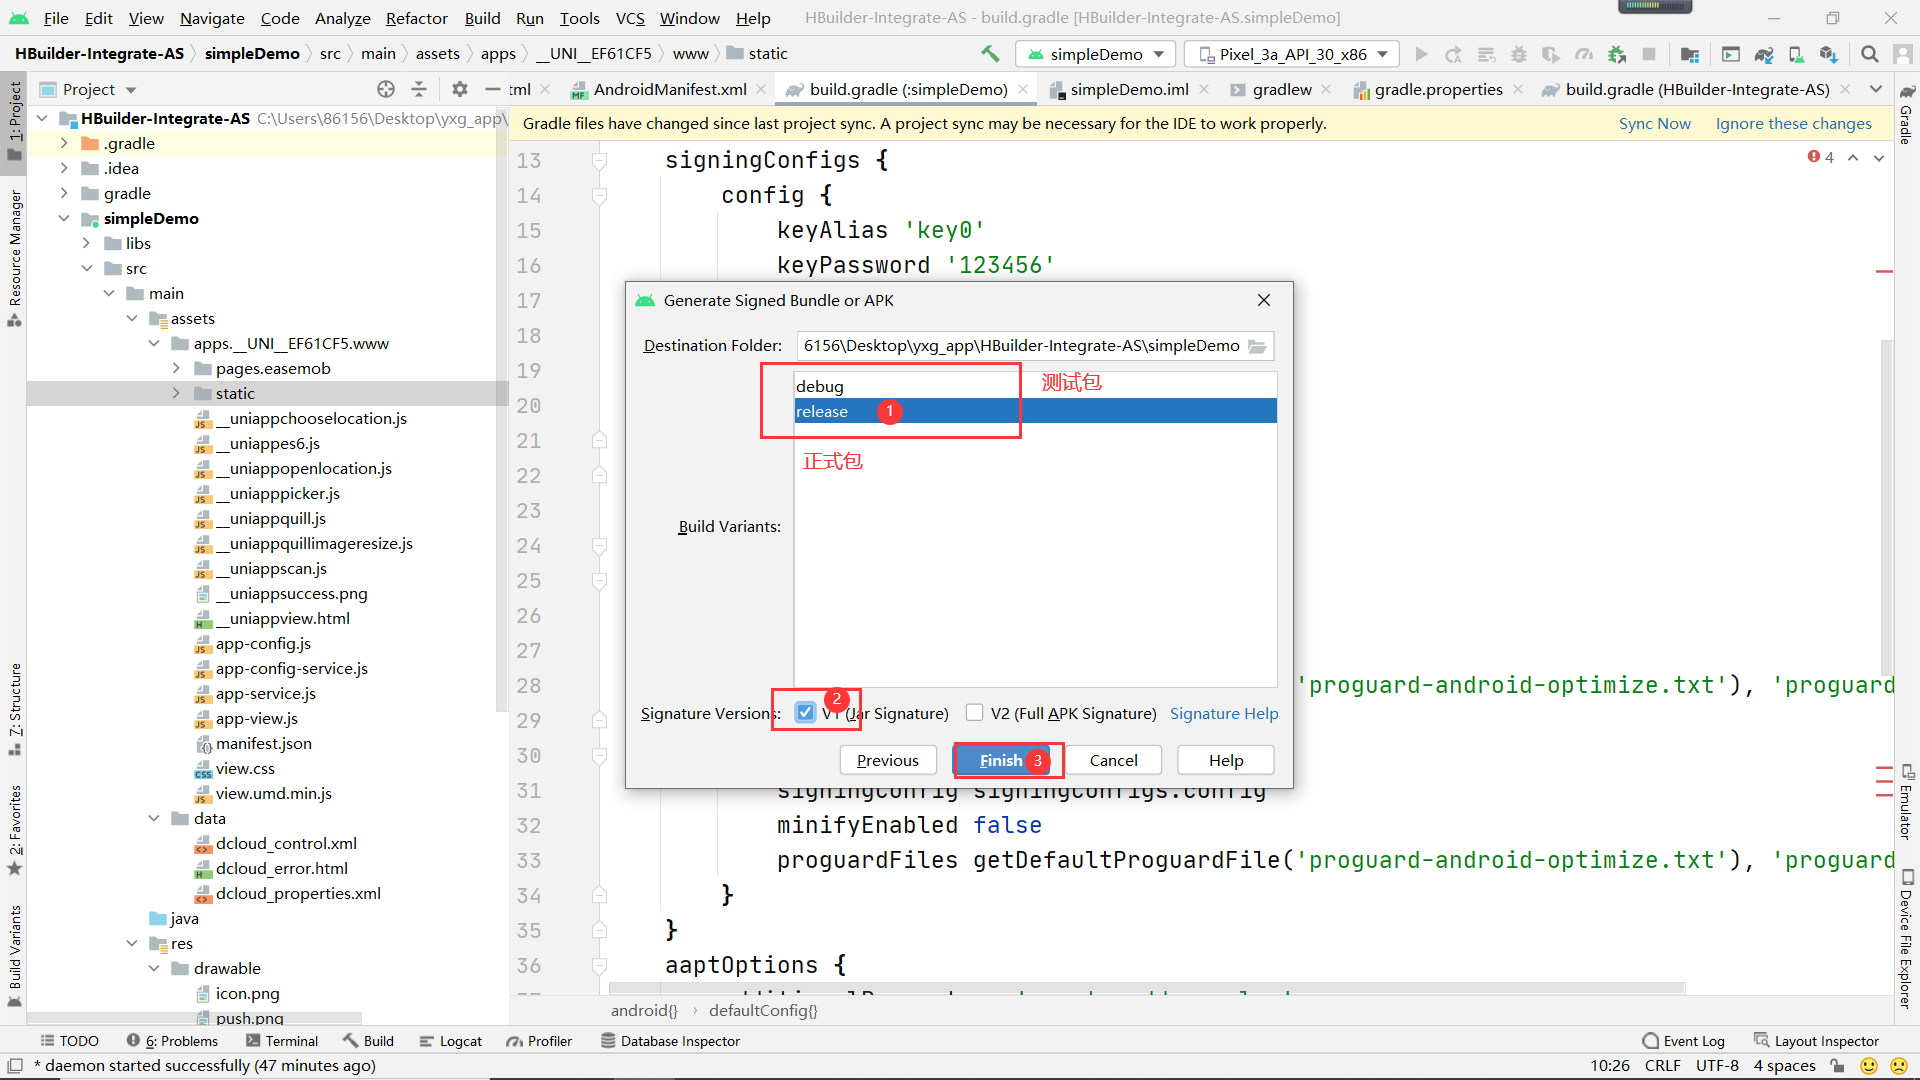Switch to the AndroidManifest.xml tab

pyautogui.click(x=669, y=90)
